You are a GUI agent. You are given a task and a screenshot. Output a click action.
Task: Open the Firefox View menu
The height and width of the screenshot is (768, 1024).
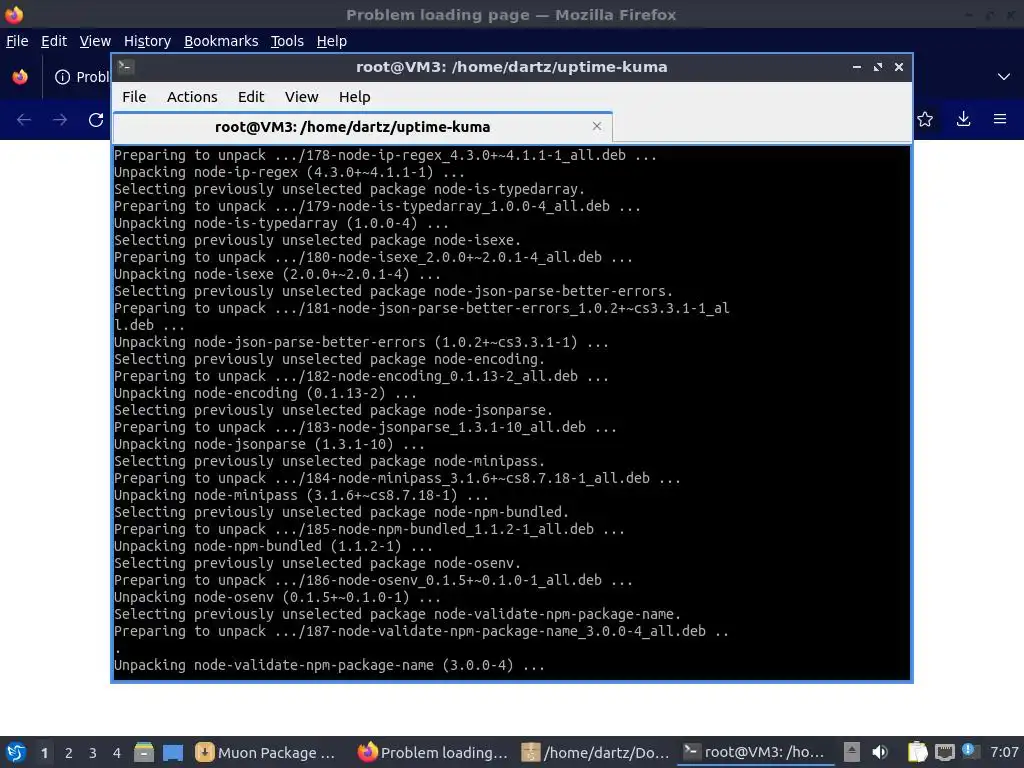pos(95,41)
